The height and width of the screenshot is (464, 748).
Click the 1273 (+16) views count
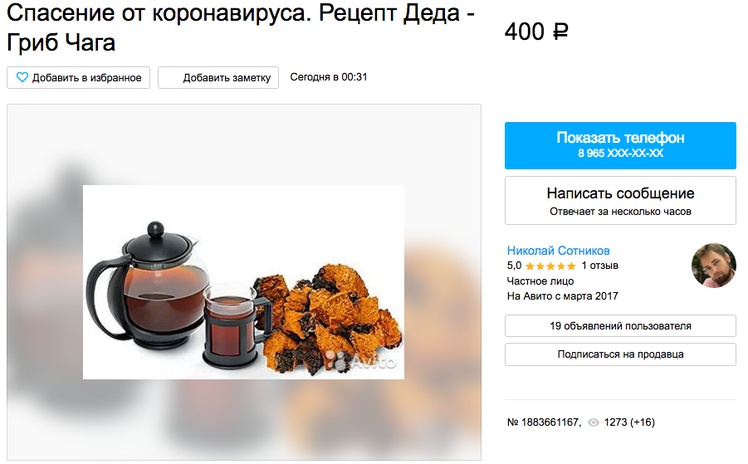click(x=629, y=423)
